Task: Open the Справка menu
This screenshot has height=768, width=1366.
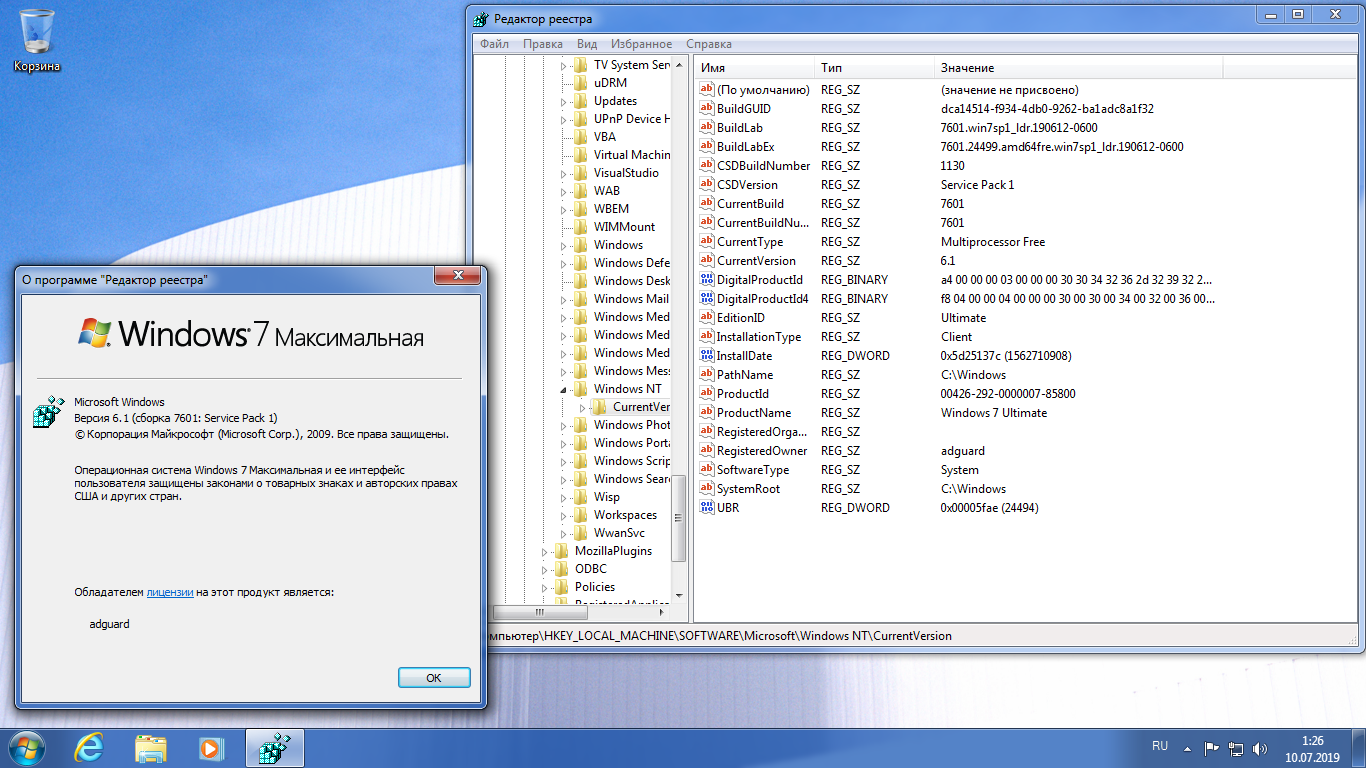Action: 709,44
